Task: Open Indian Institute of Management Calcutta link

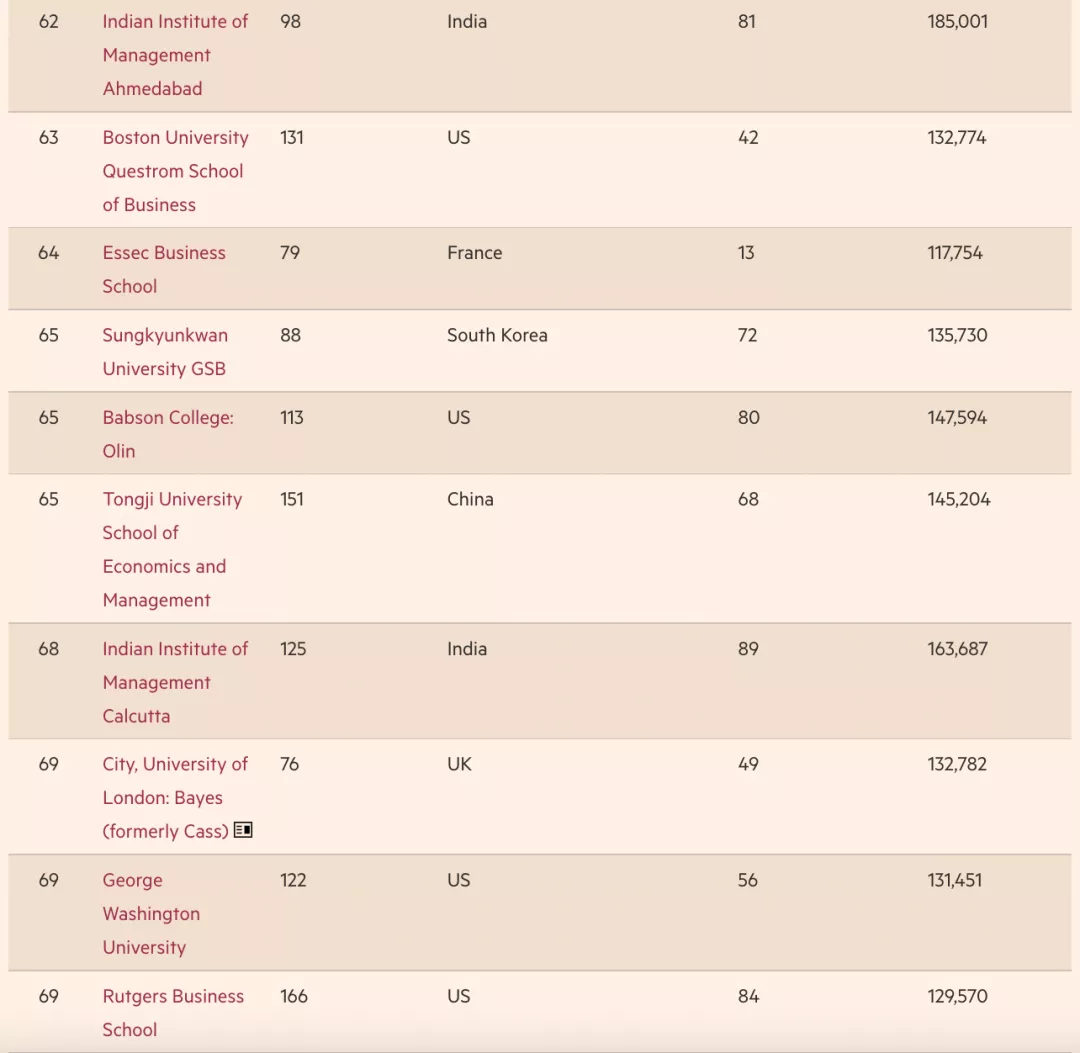Action: 174,682
